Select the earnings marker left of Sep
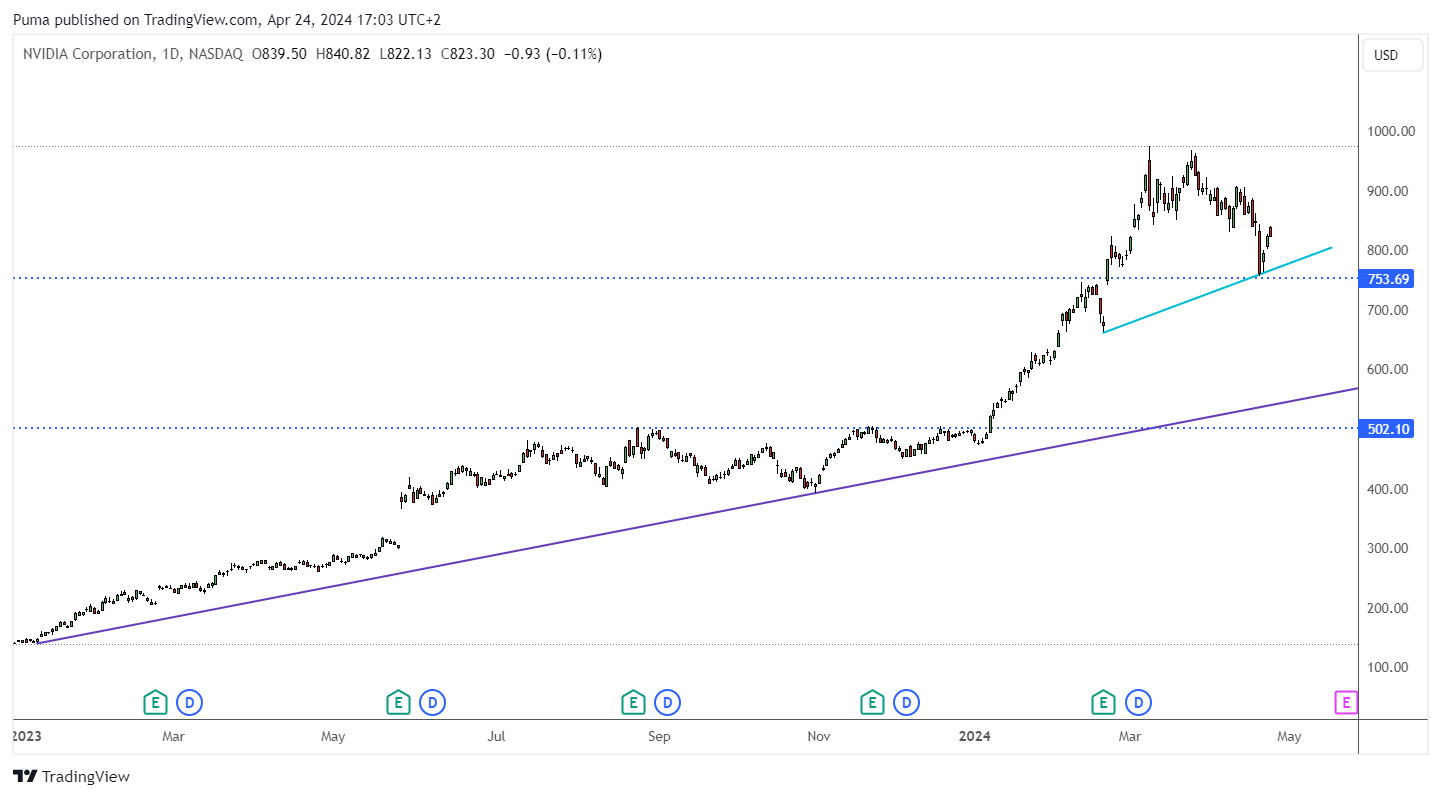This screenshot has height=798, width=1441. click(x=633, y=703)
